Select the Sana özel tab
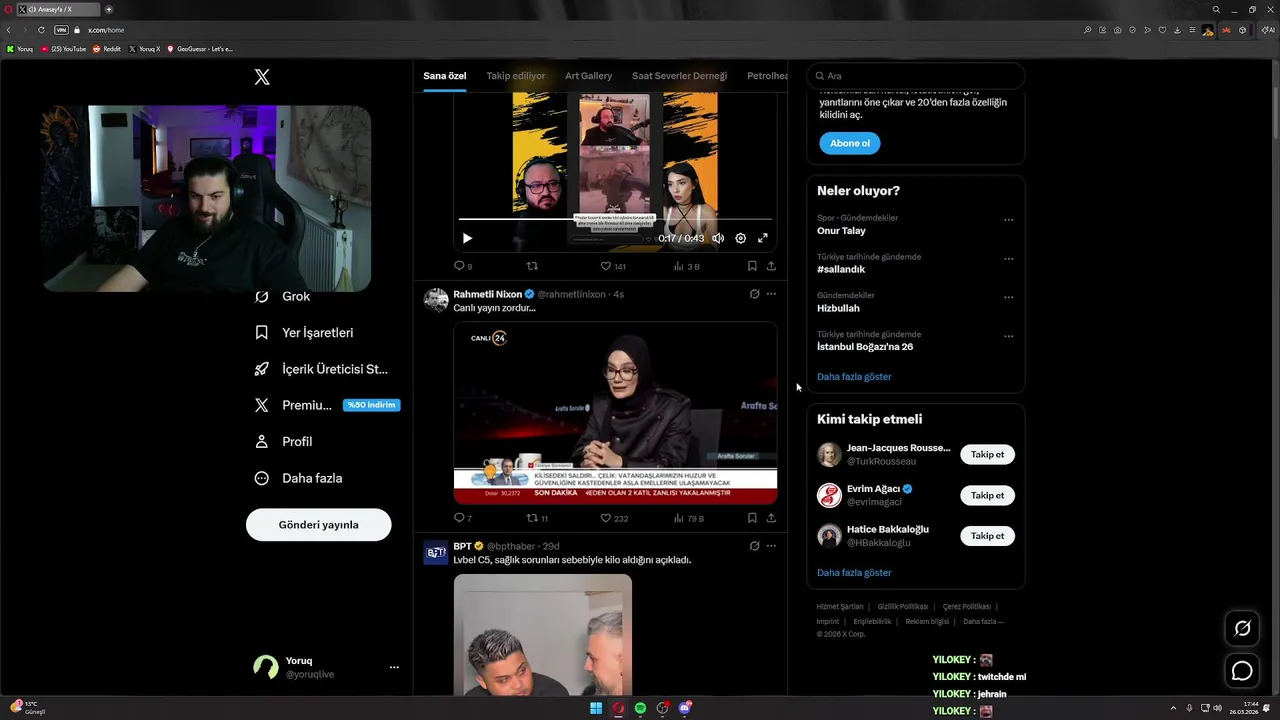This screenshot has height=720, width=1280. (x=445, y=76)
